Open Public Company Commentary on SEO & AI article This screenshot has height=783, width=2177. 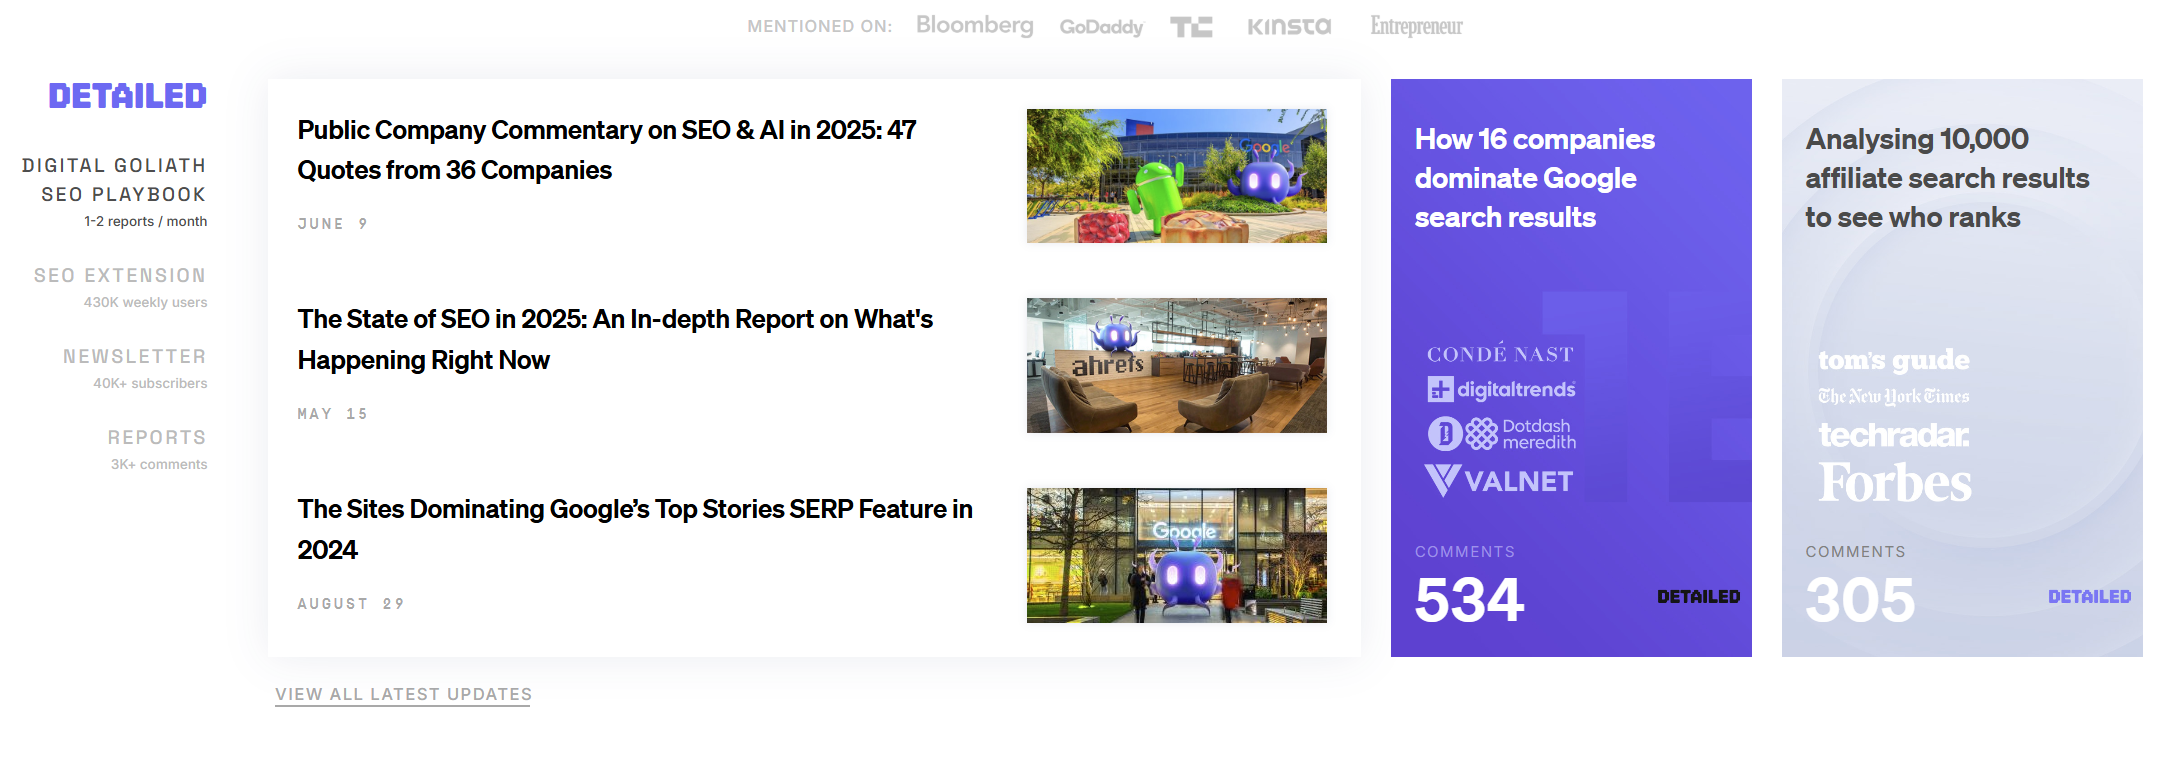(607, 150)
